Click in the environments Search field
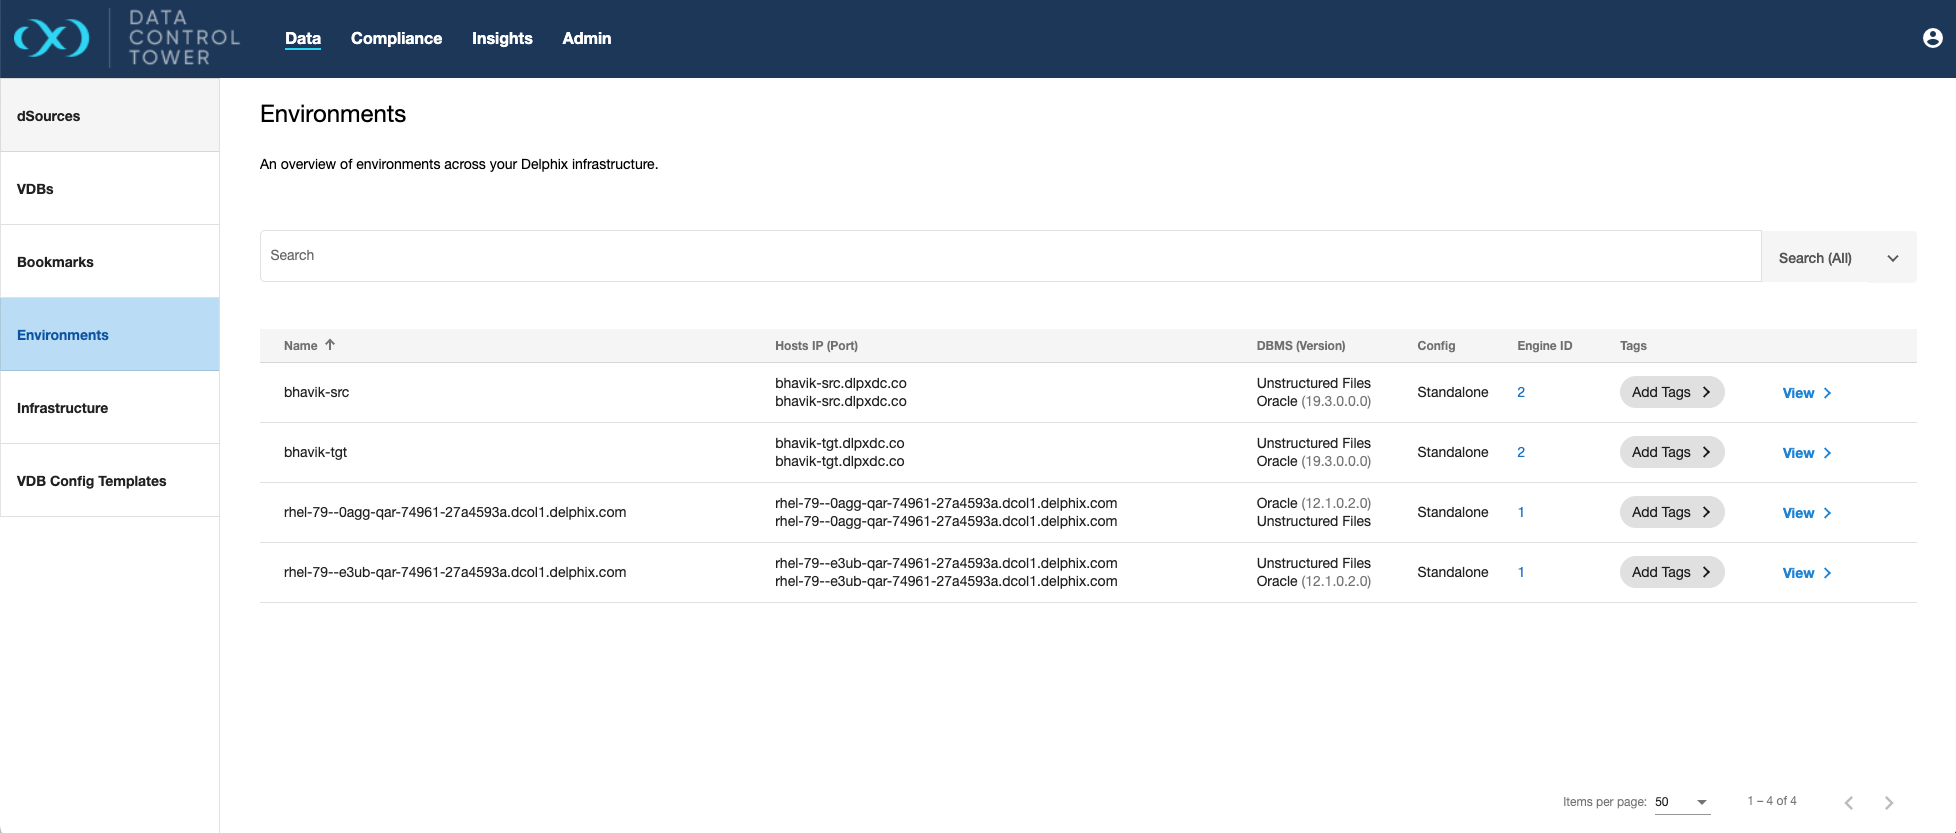The height and width of the screenshot is (833, 1956). 1010,256
